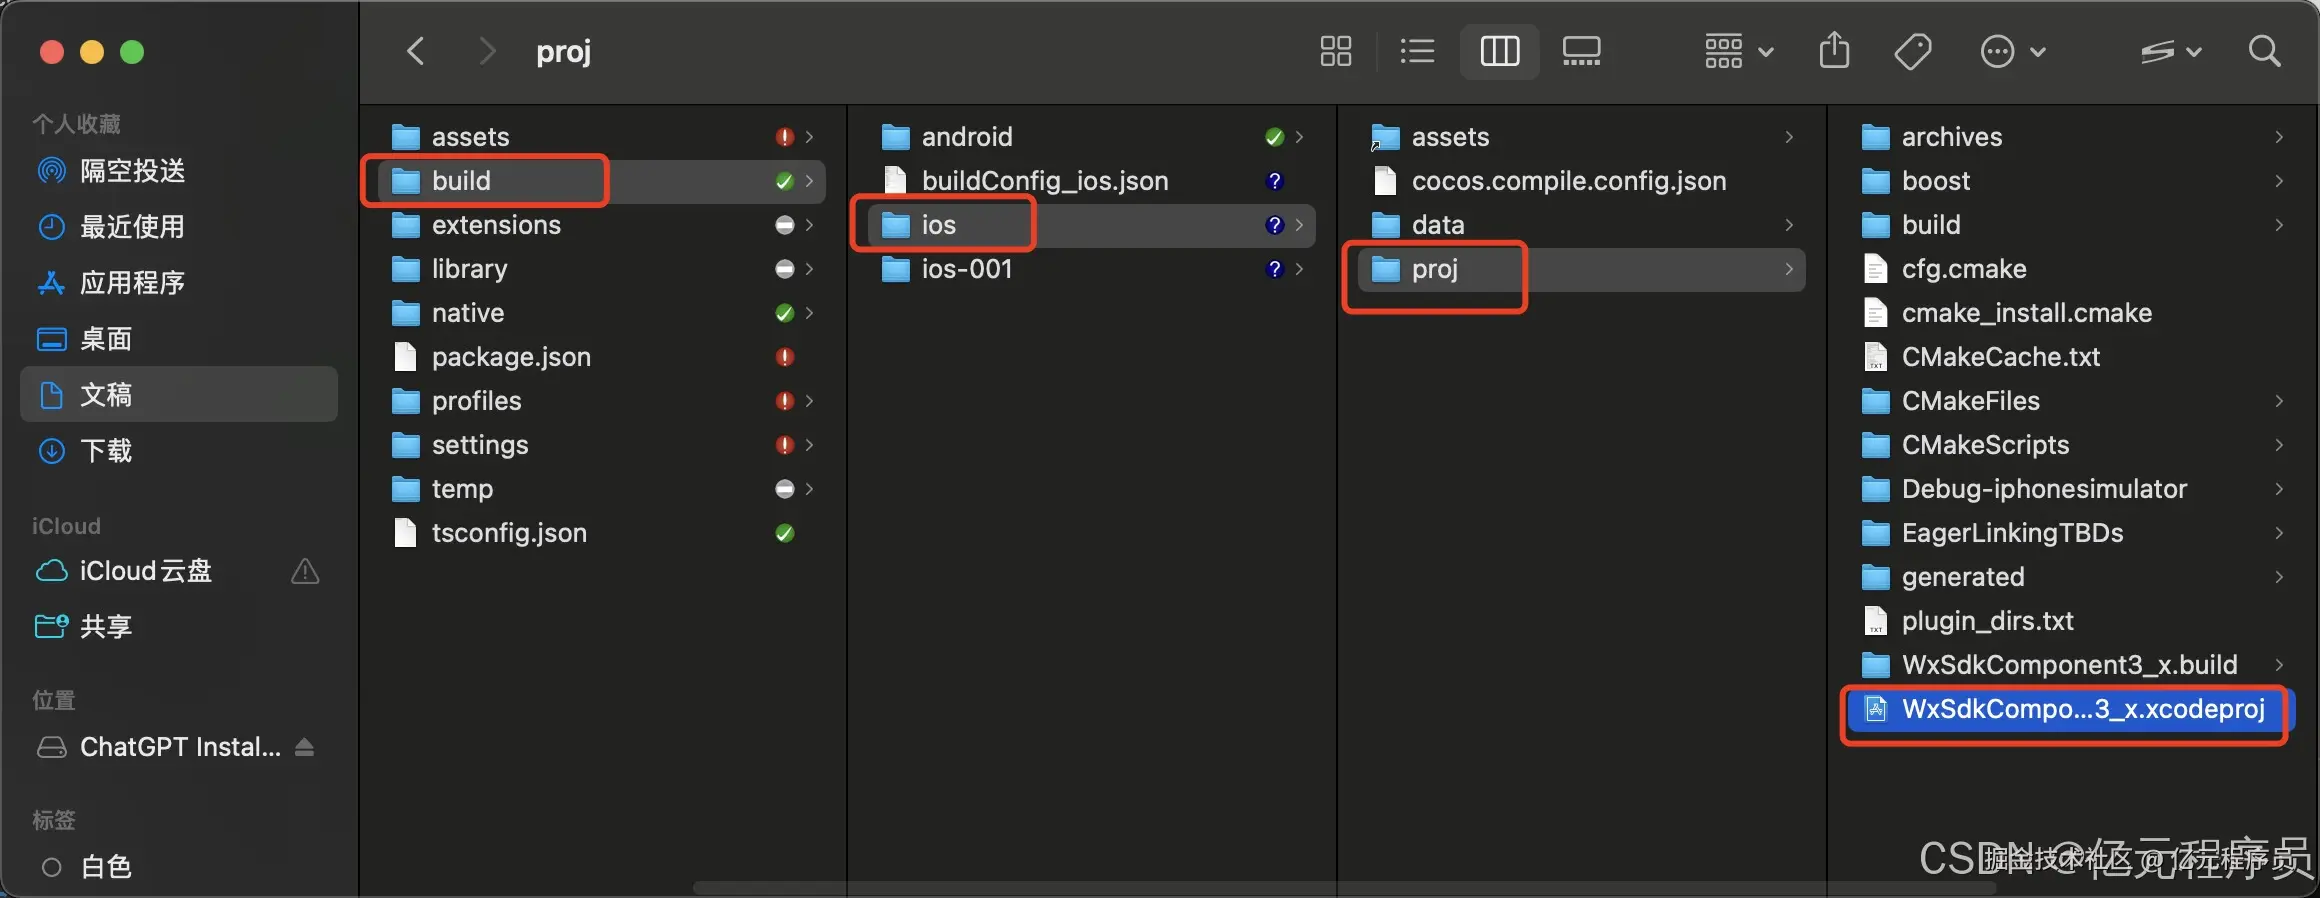
Task: Select cfg.cmake file
Action: point(2072,269)
